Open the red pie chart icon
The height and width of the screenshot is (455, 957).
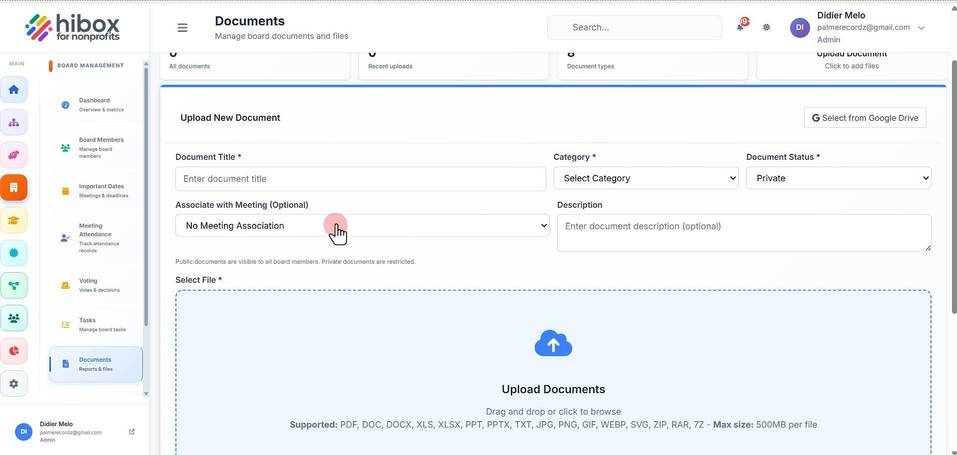(13, 351)
